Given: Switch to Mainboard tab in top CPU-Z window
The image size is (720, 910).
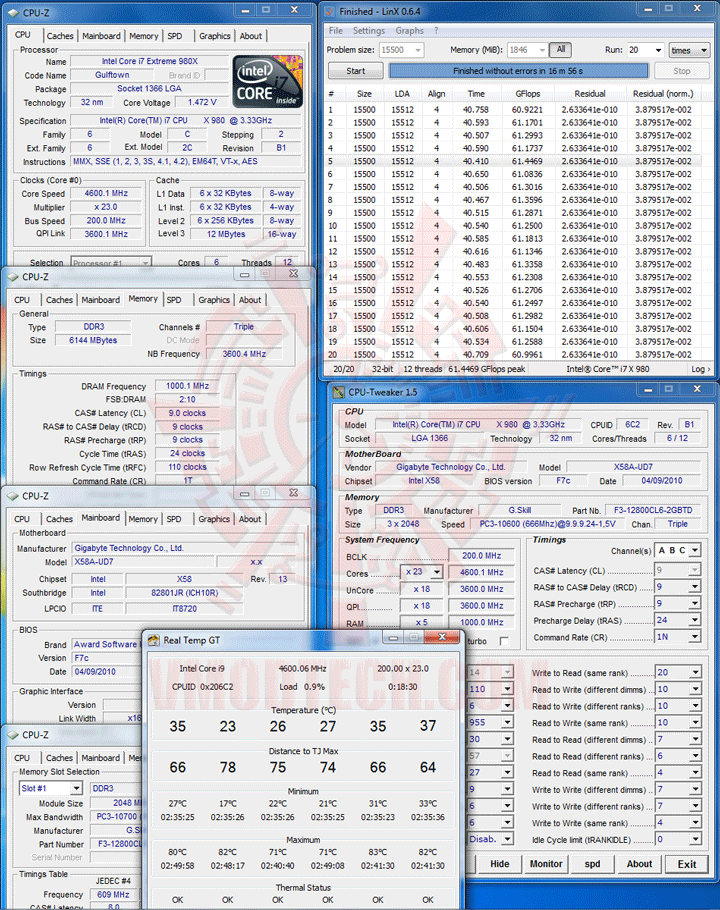Looking at the screenshot, I should tap(101, 36).
